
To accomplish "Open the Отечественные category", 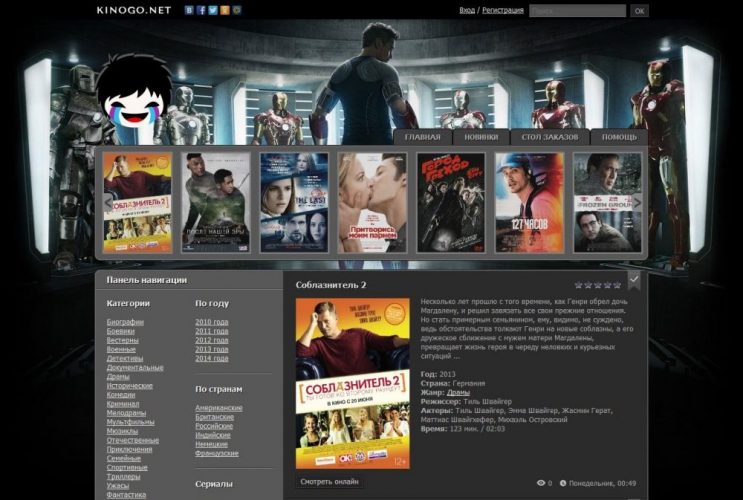I will (133, 440).
